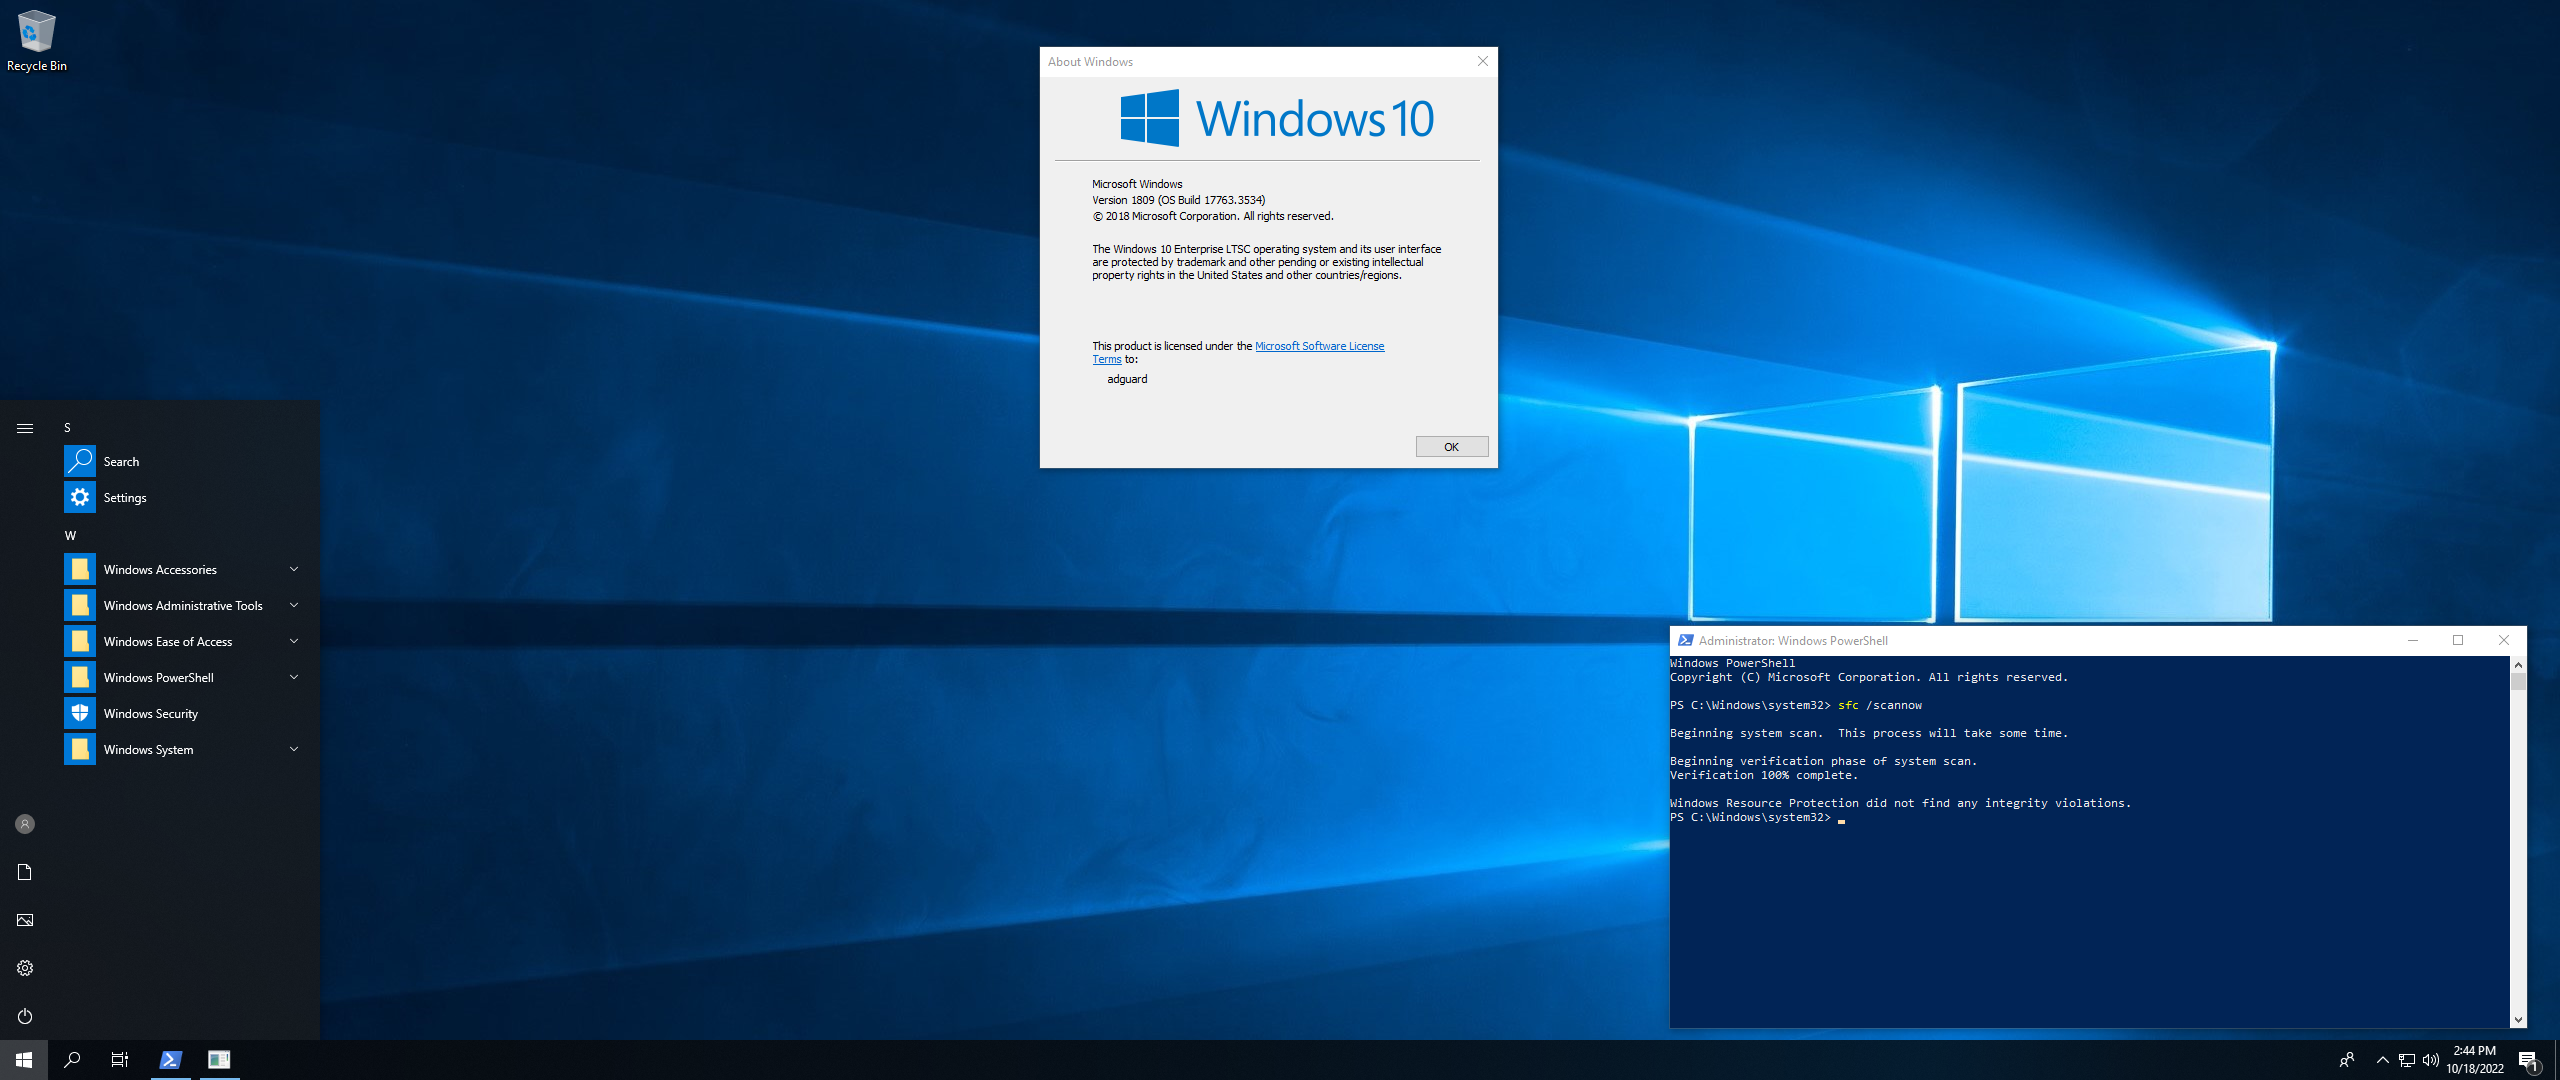Click the taskbar search magnifier icon

(x=72, y=1060)
